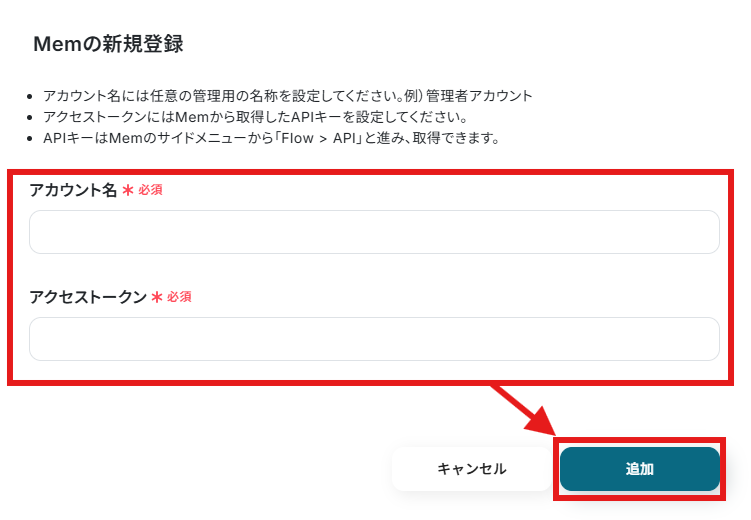751x520 pixels.
Task: Select the 必須 tag next to アカウント名
Action: click(x=150, y=190)
